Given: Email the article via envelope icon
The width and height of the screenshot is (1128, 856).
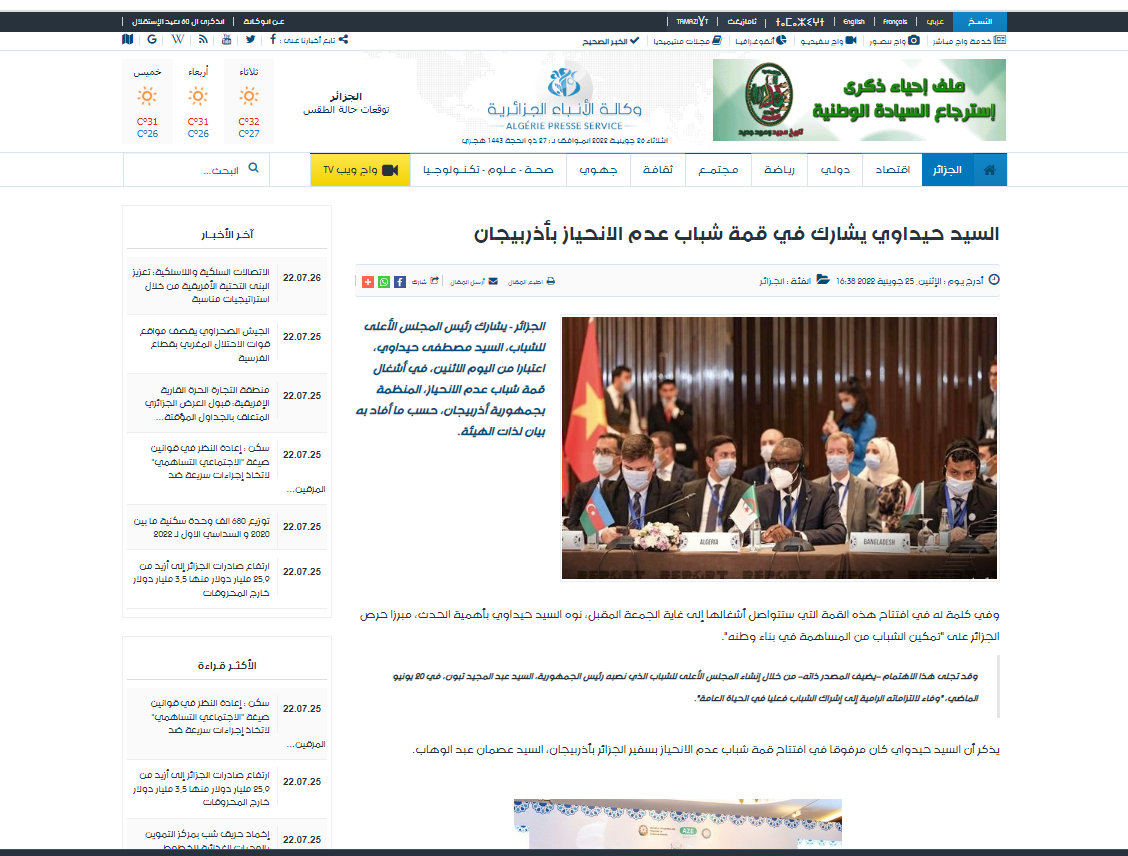Looking at the screenshot, I should point(493,281).
